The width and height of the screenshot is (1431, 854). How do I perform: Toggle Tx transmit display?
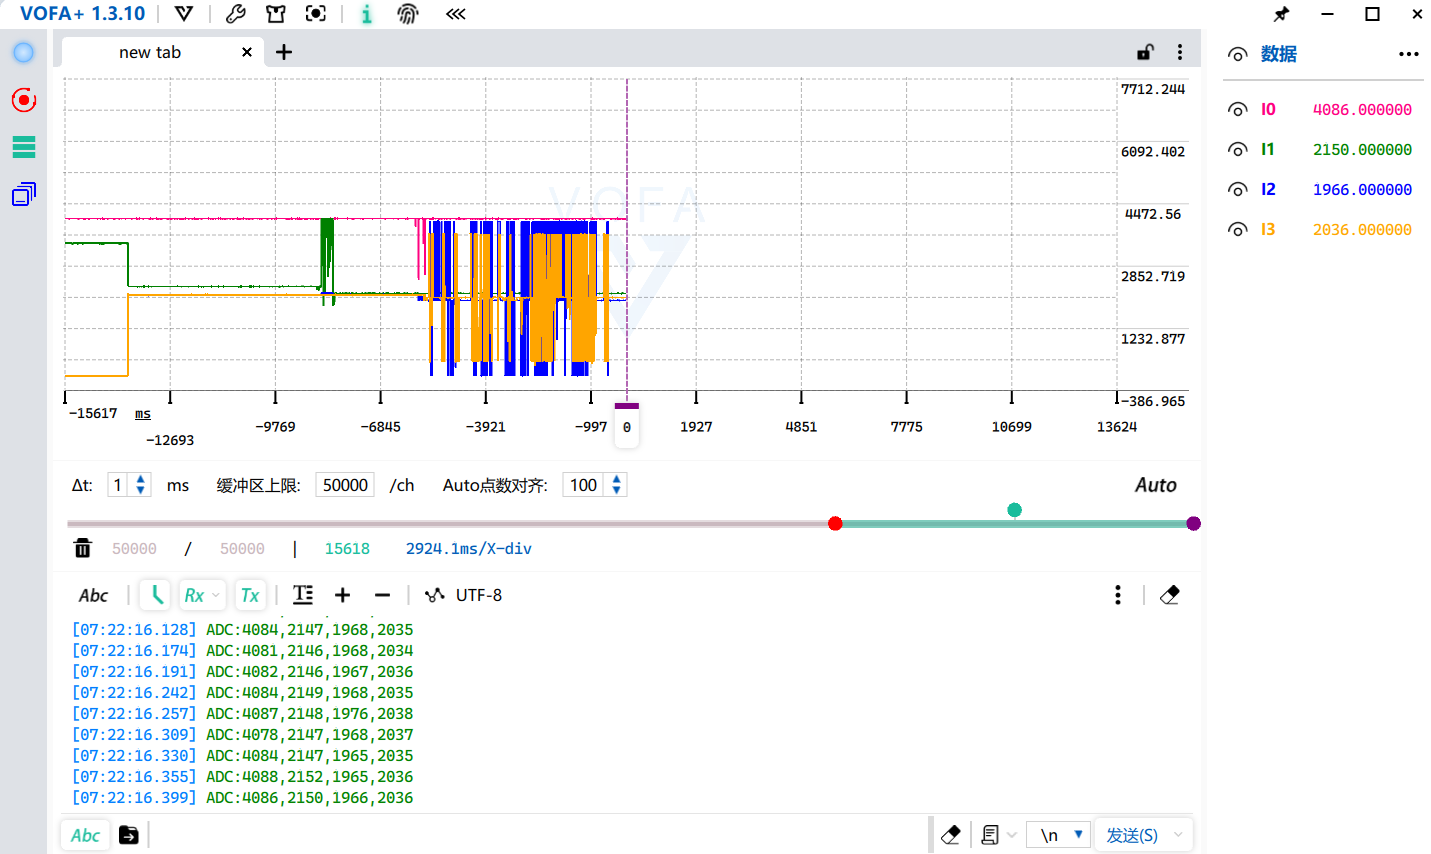click(250, 595)
